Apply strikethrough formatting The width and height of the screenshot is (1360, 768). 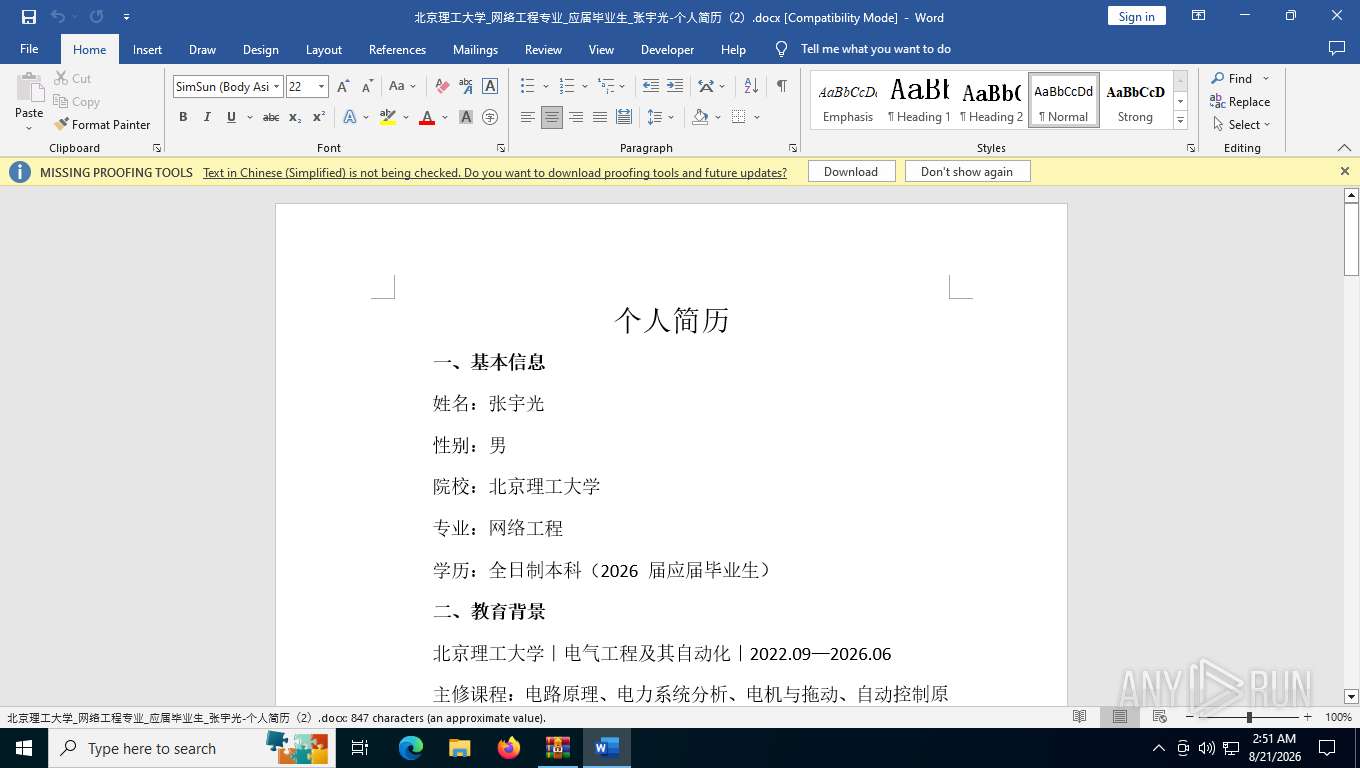pos(271,118)
